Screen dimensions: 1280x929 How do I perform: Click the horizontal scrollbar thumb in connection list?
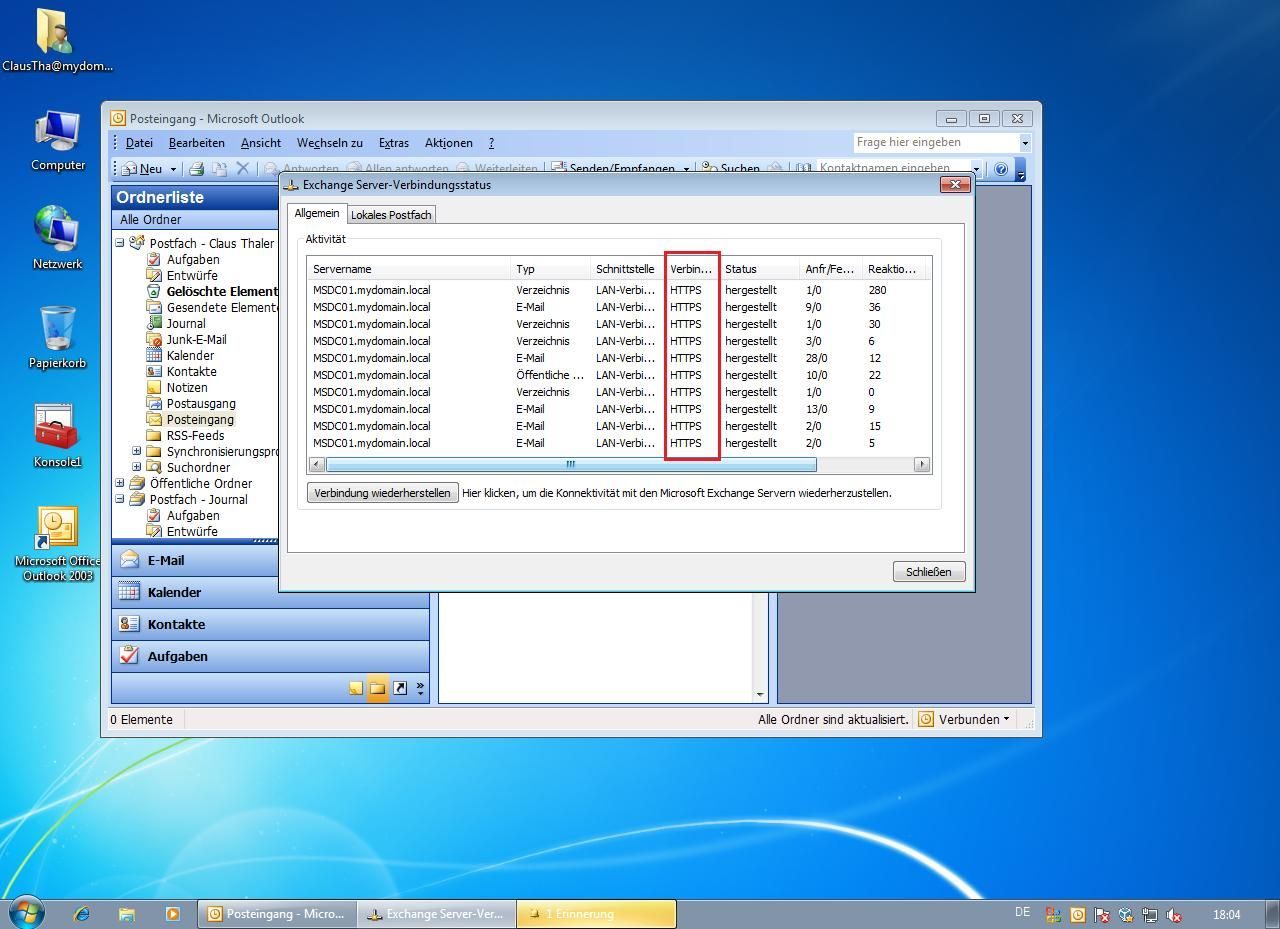click(570, 464)
